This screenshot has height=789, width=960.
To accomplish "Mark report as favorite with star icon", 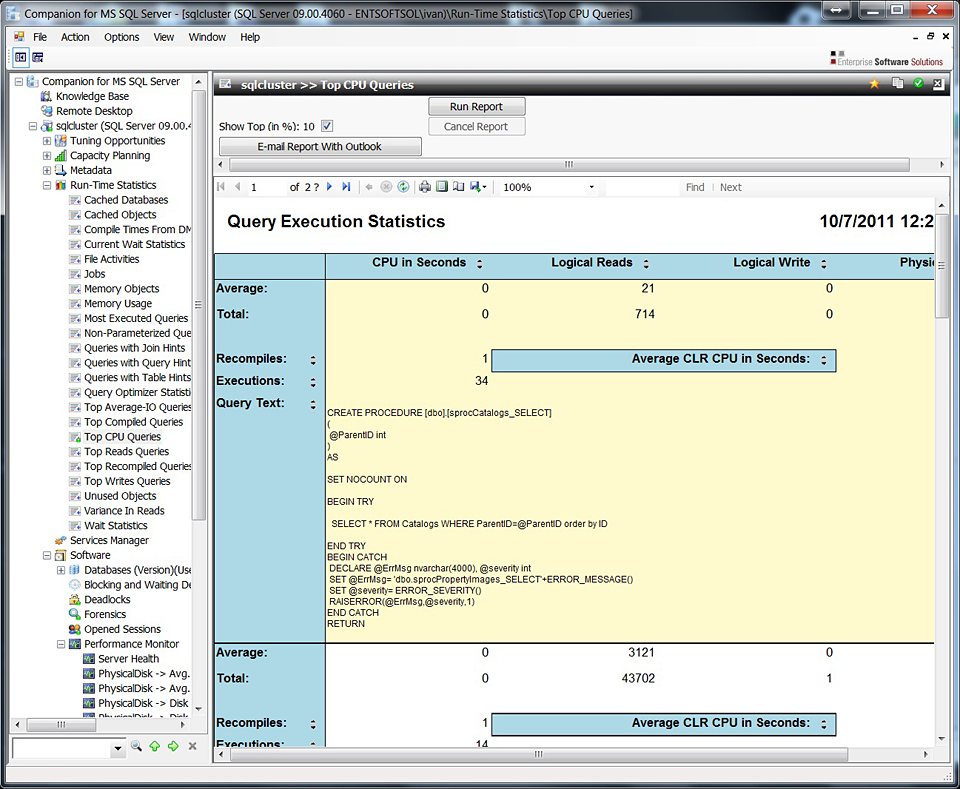I will tap(874, 84).
